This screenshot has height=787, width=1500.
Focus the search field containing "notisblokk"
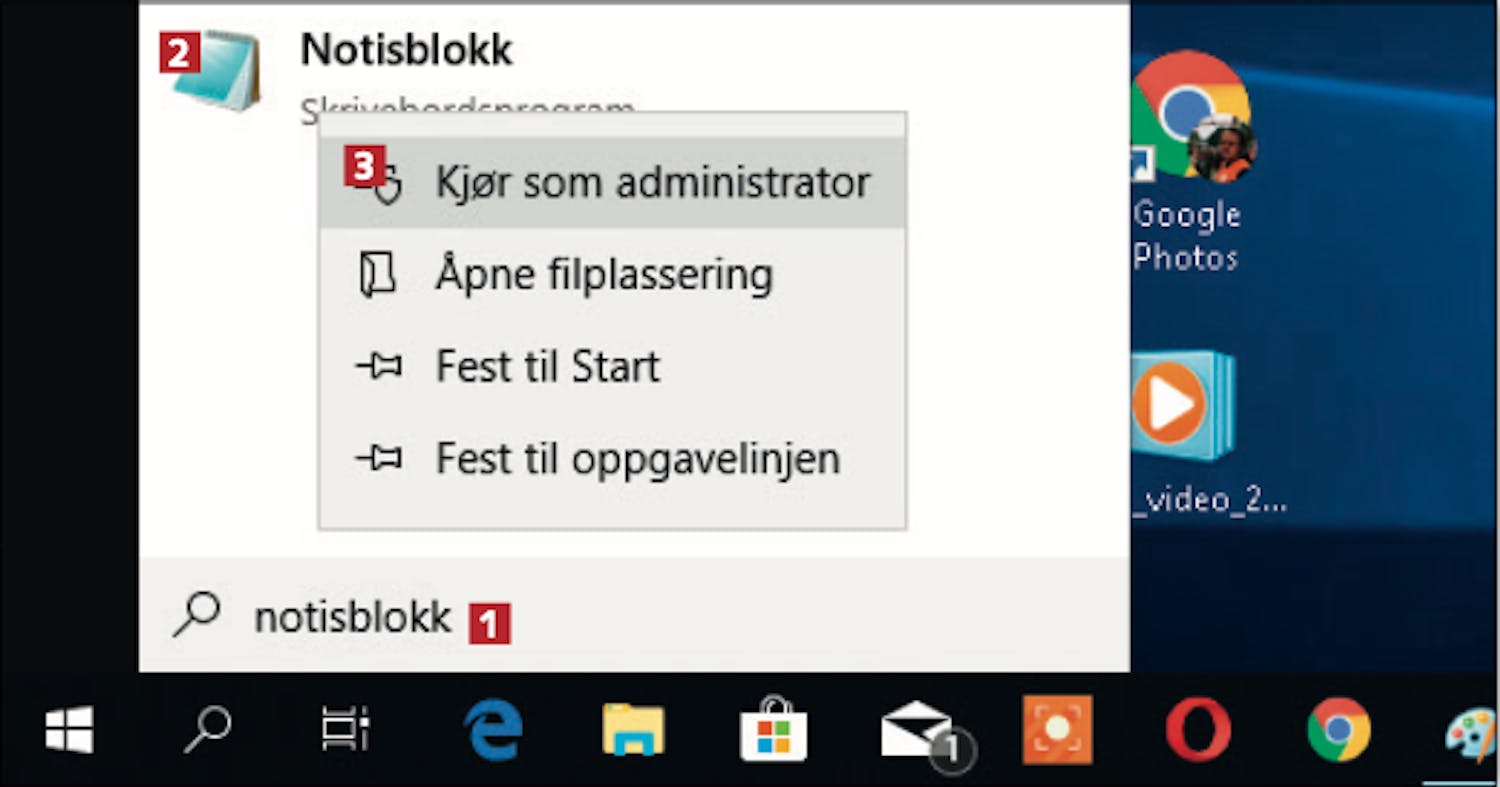634,616
